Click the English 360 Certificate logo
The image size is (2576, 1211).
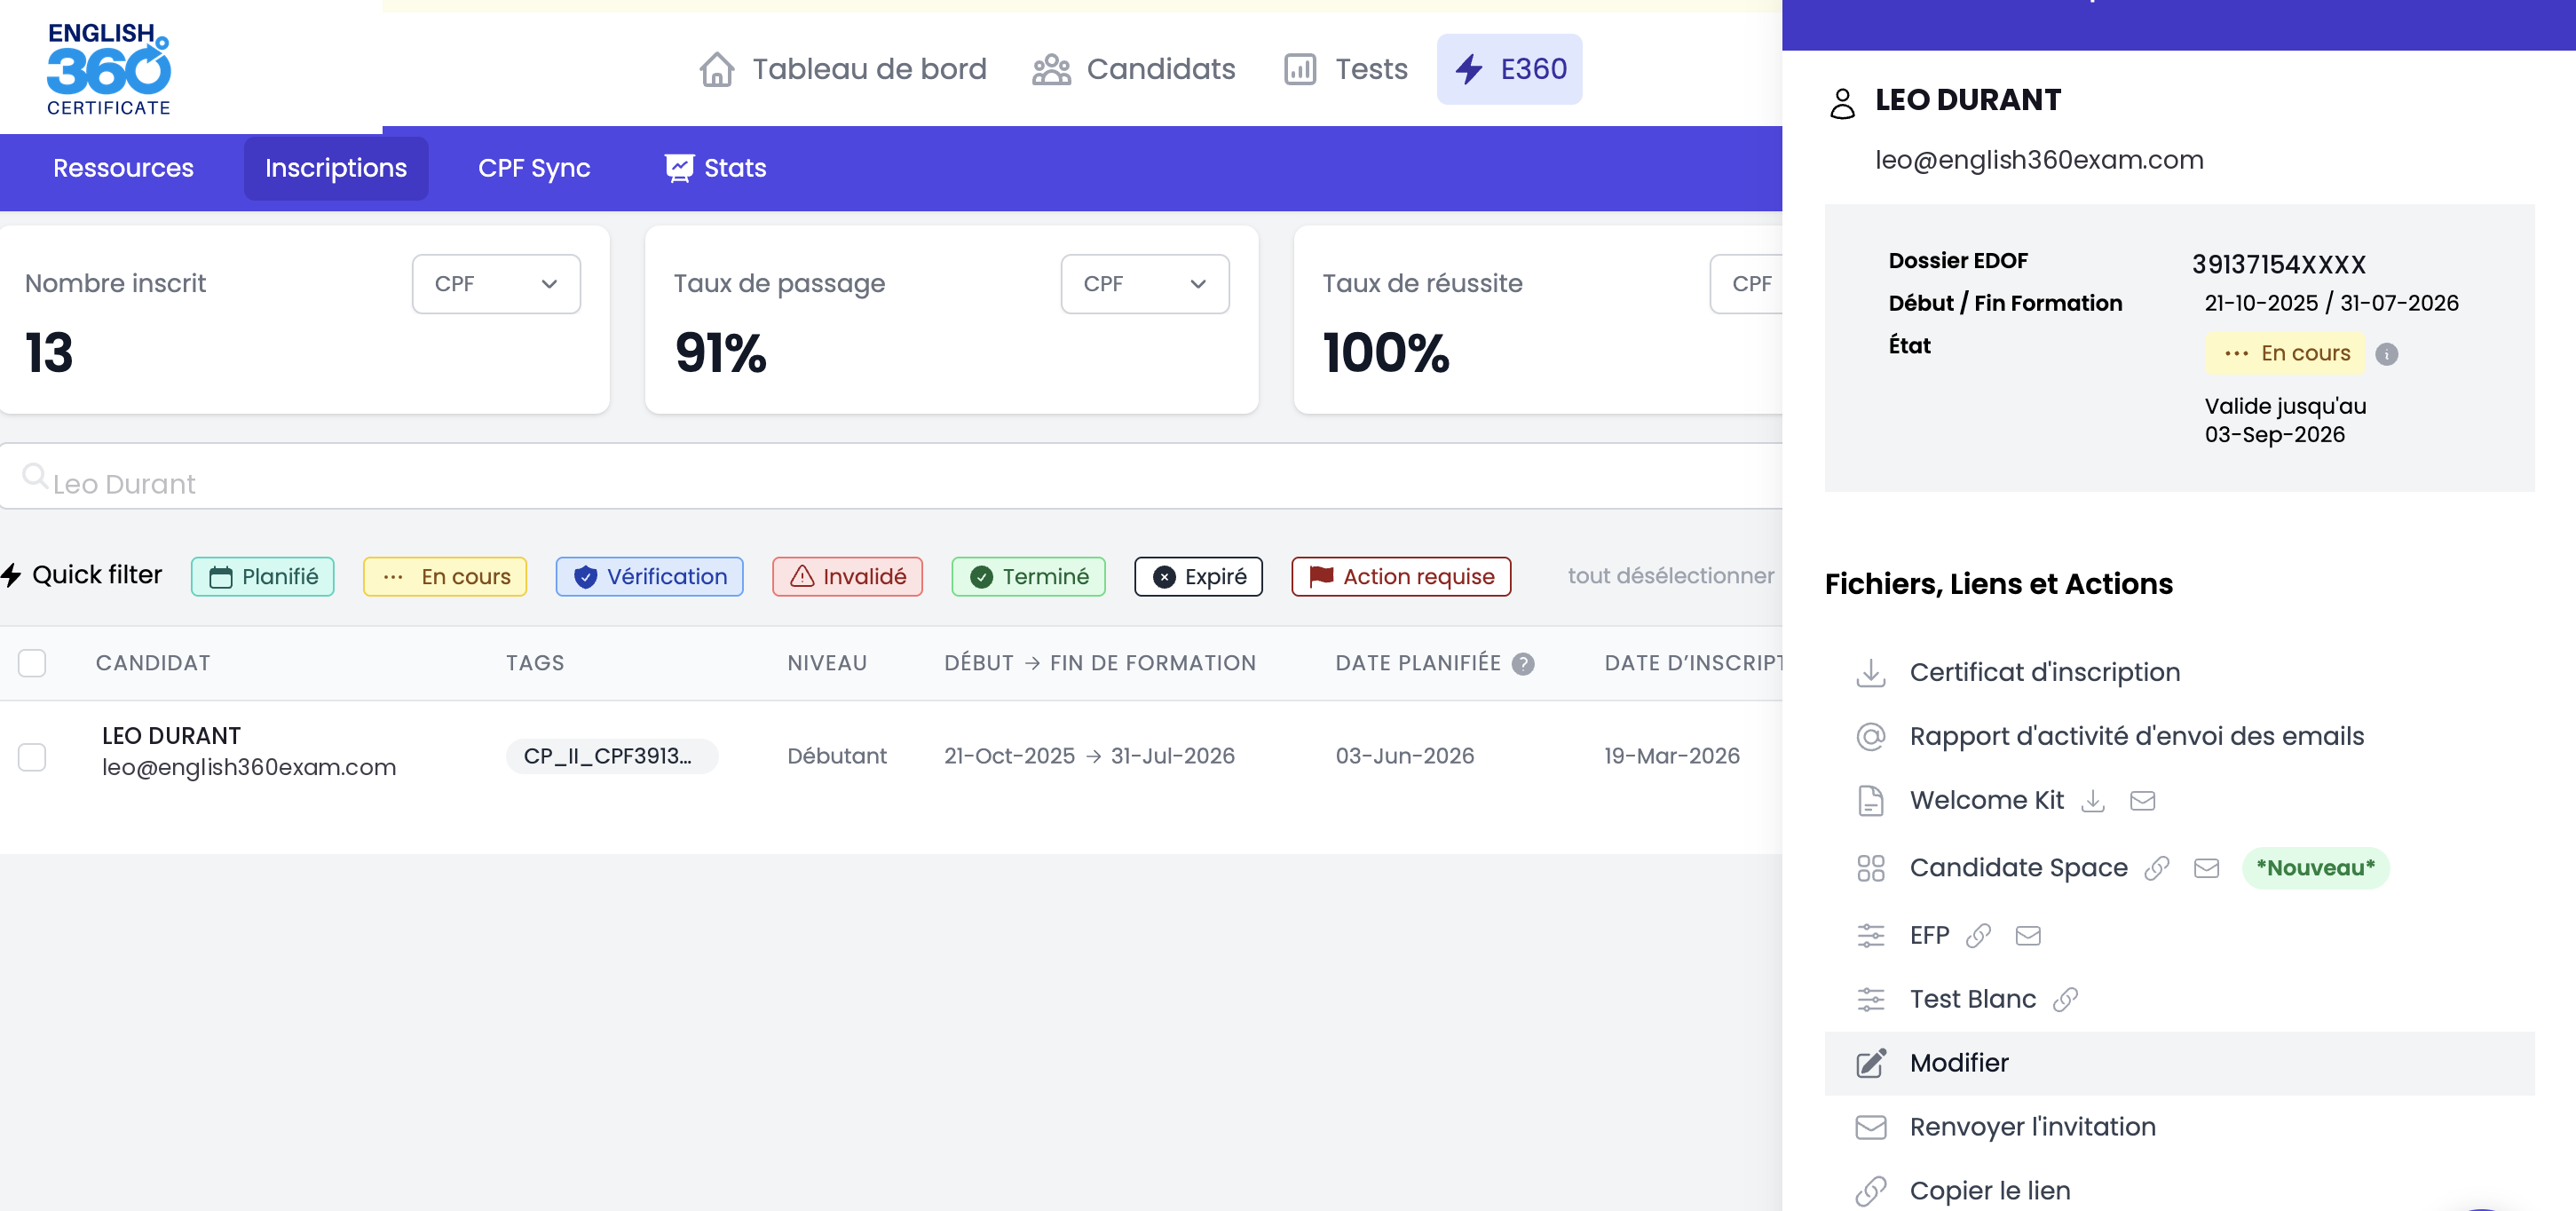tap(108, 68)
